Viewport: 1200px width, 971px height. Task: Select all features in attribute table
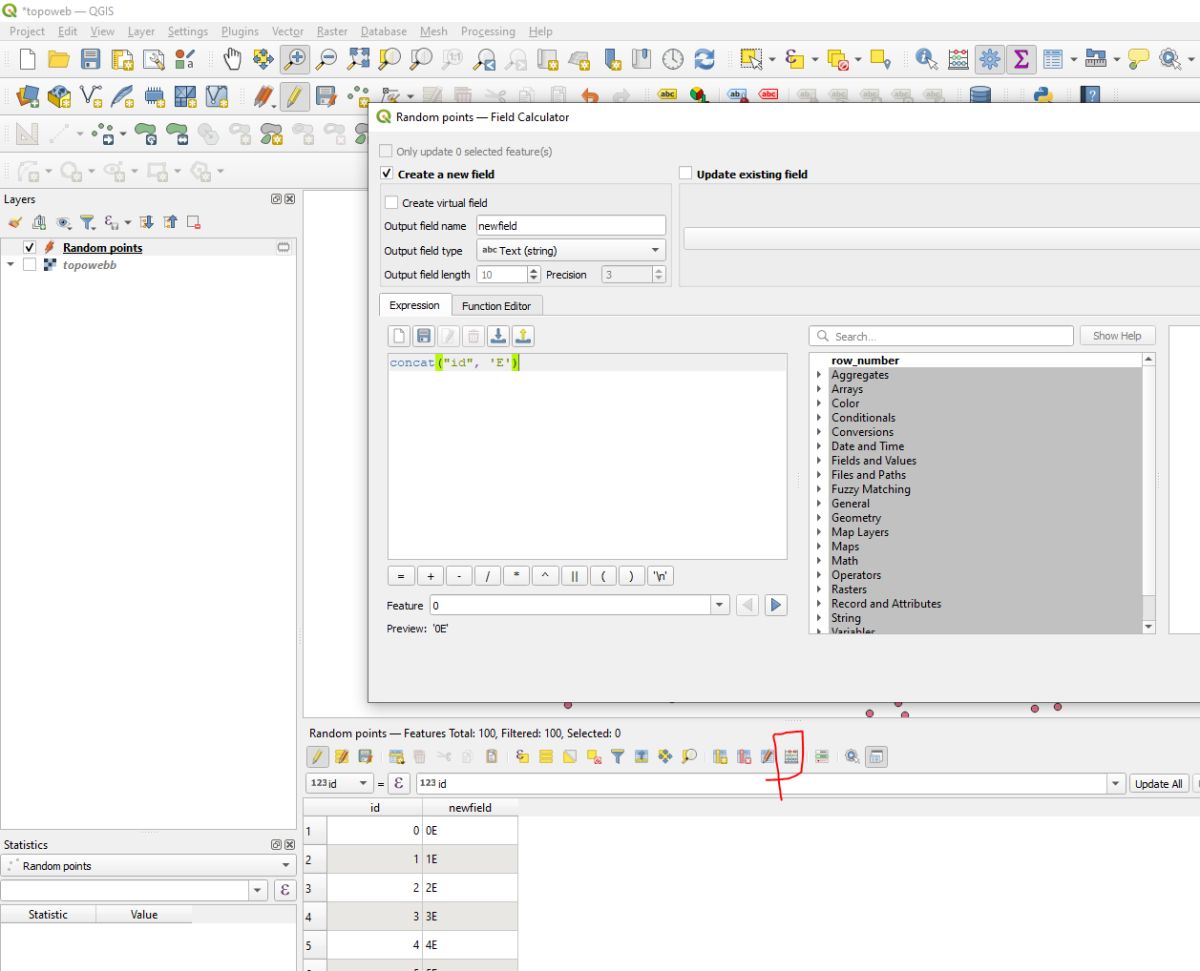546,757
